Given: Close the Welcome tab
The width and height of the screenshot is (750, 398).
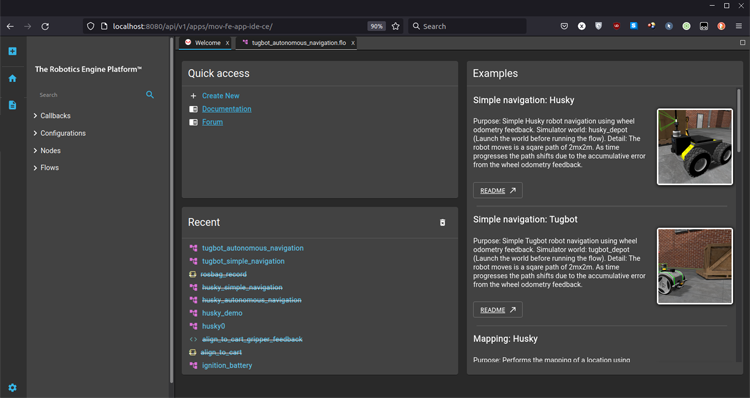Looking at the screenshot, I should click(227, 43).
